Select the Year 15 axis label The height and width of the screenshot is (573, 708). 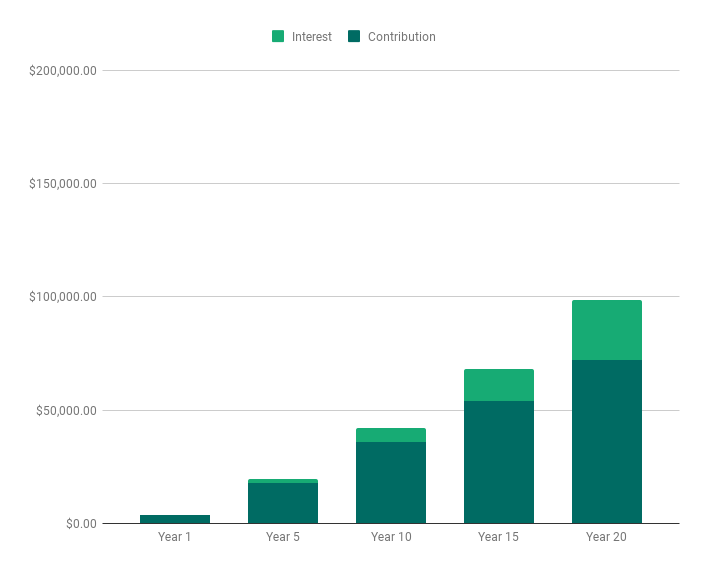click(x=499, y=537)
